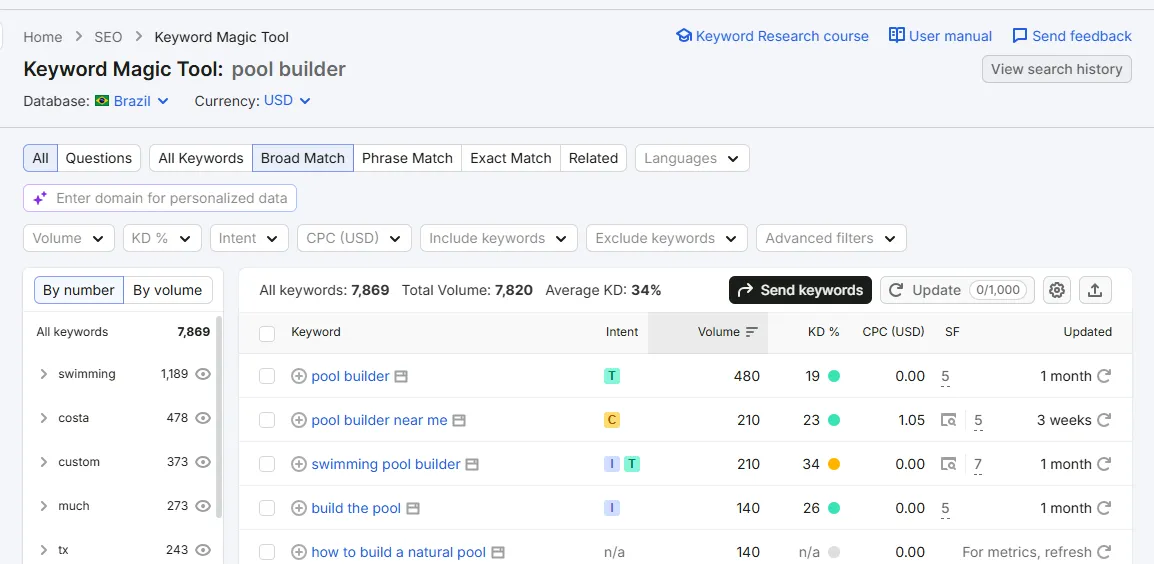Open SERP view icon beside 'build the pool'
The height and width of the screenshot is (564, 1154).
pyautogui.click(x=413, y=508)
